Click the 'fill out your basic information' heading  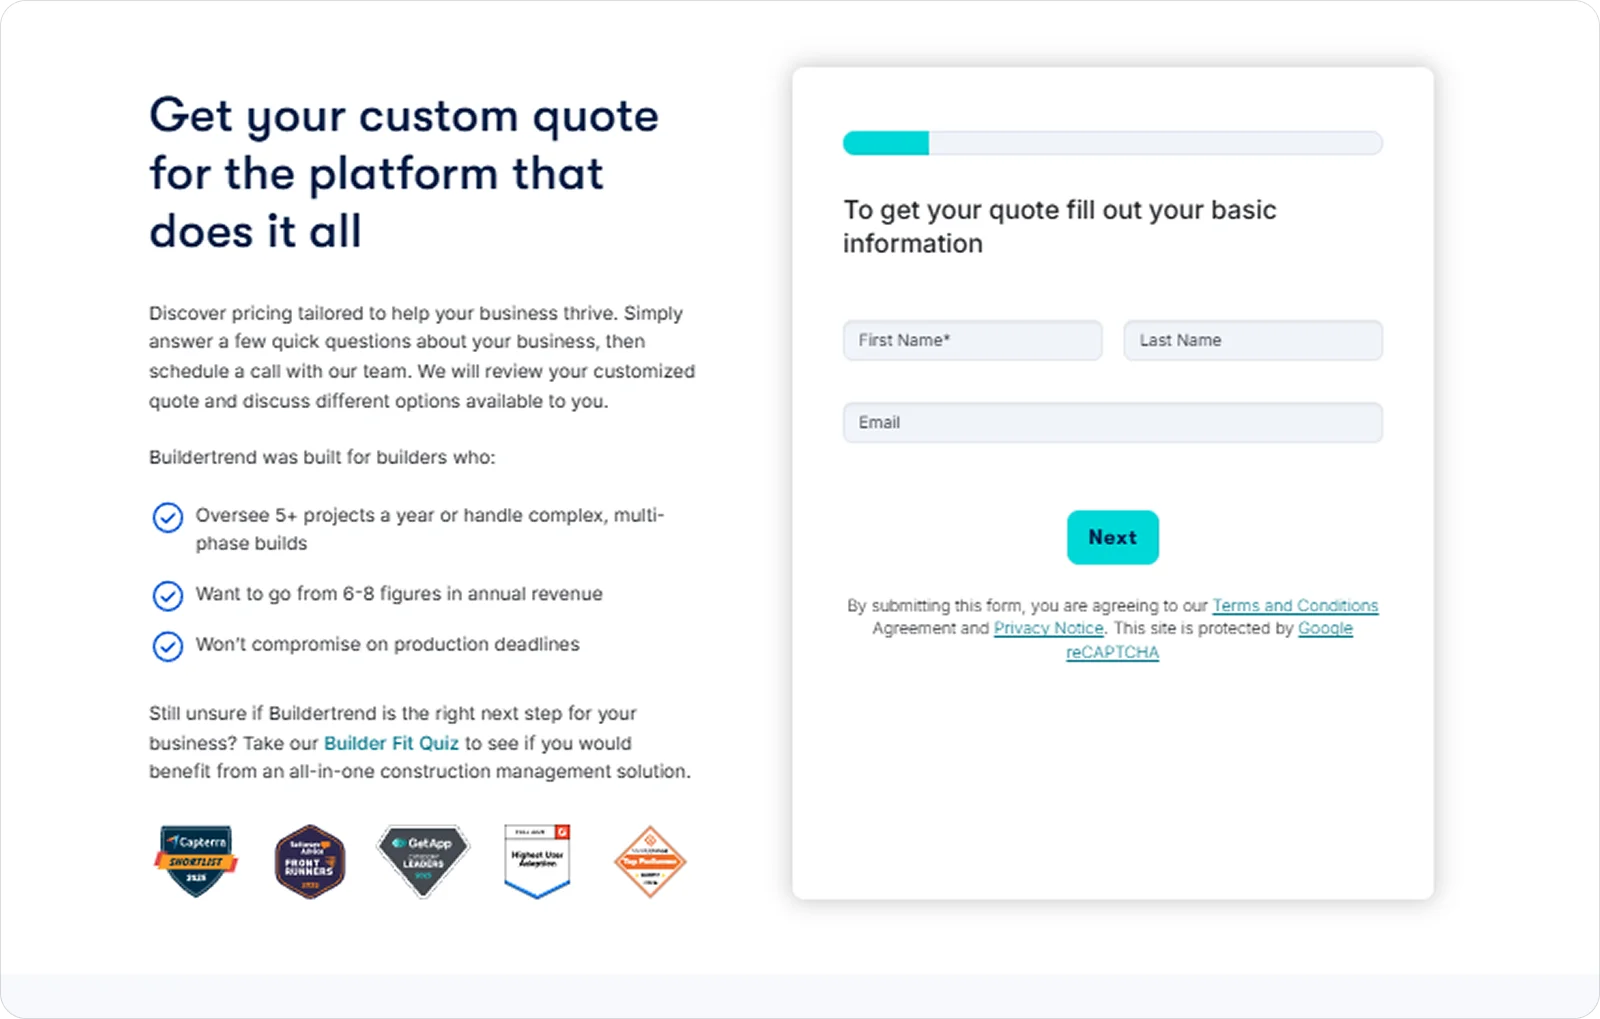1059,226
